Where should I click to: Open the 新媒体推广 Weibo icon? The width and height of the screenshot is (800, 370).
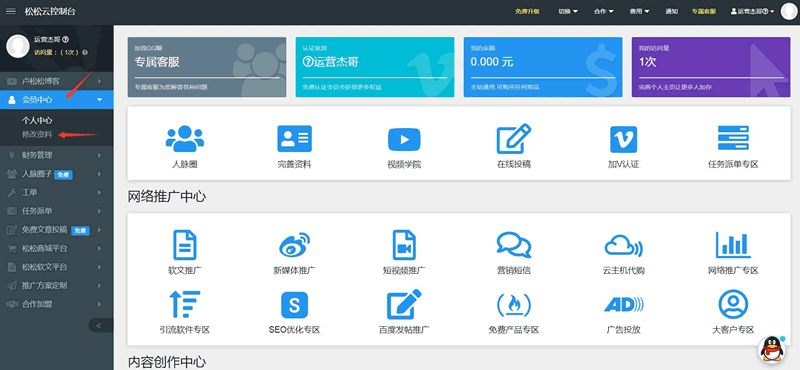(x=294, y=245)
